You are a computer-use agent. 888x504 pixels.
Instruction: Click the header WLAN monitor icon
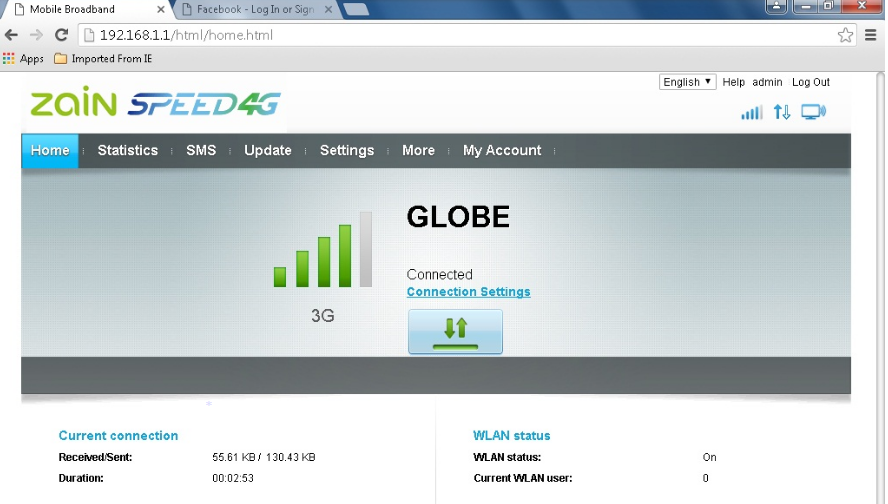813,112
